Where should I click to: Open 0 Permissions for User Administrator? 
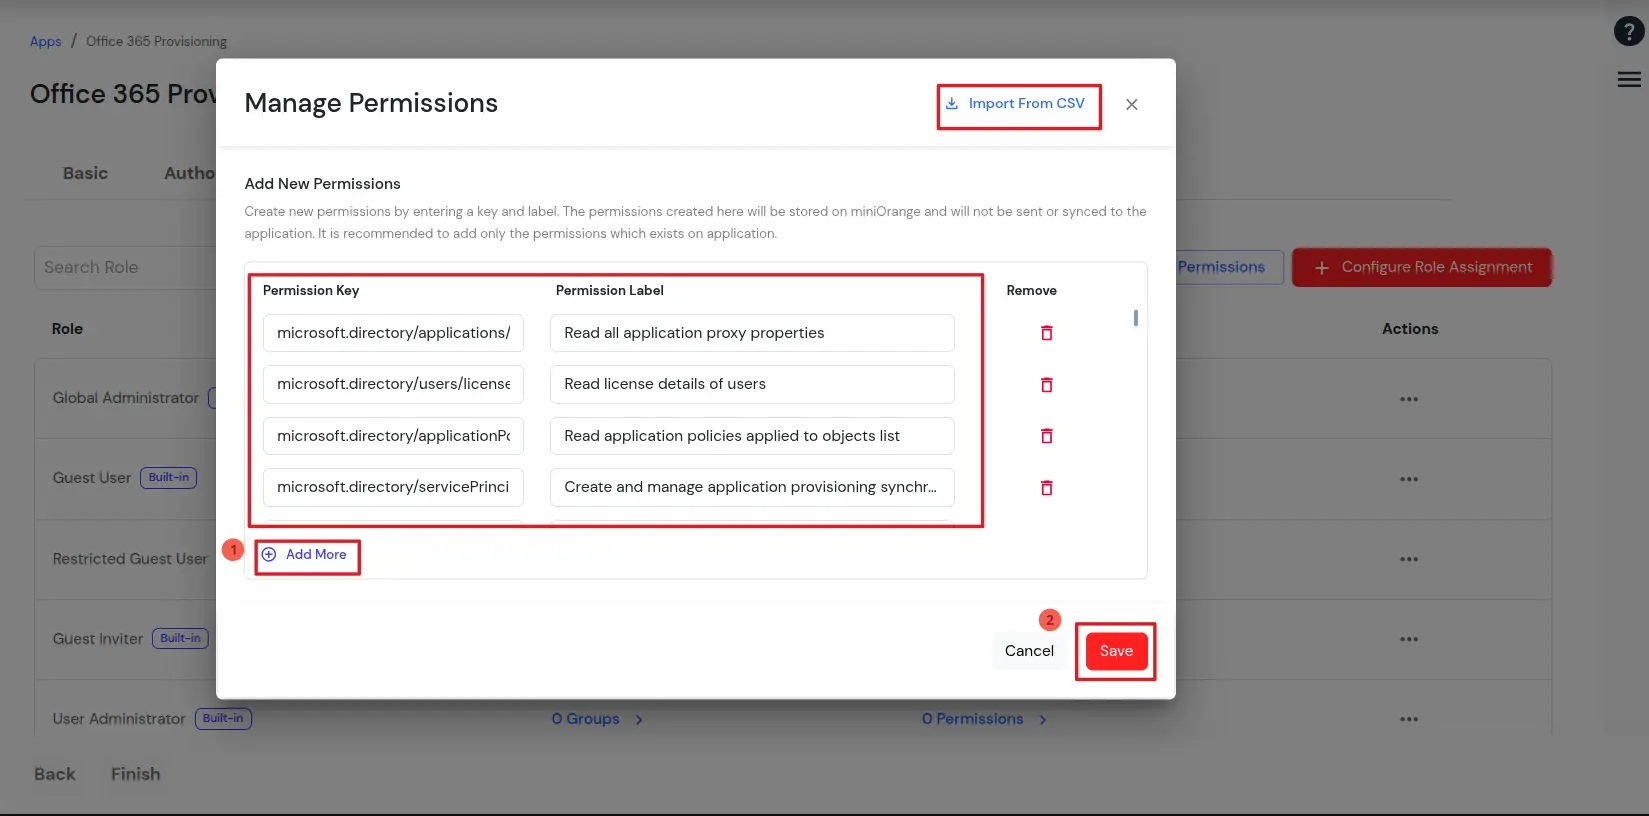click(x=984, y=719)
